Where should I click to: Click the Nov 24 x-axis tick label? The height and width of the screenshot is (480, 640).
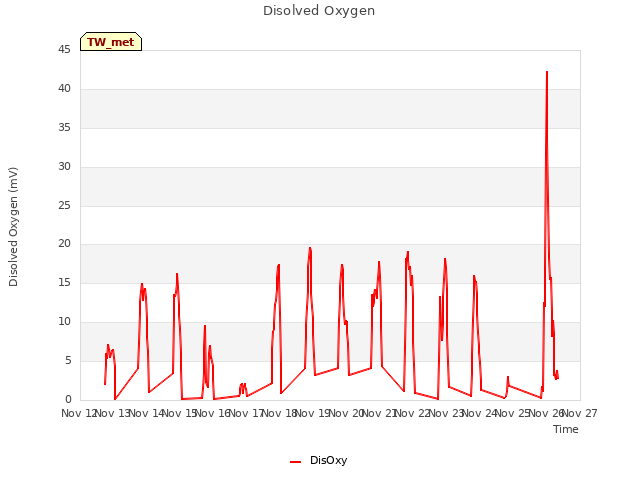(x=480, y=413)
